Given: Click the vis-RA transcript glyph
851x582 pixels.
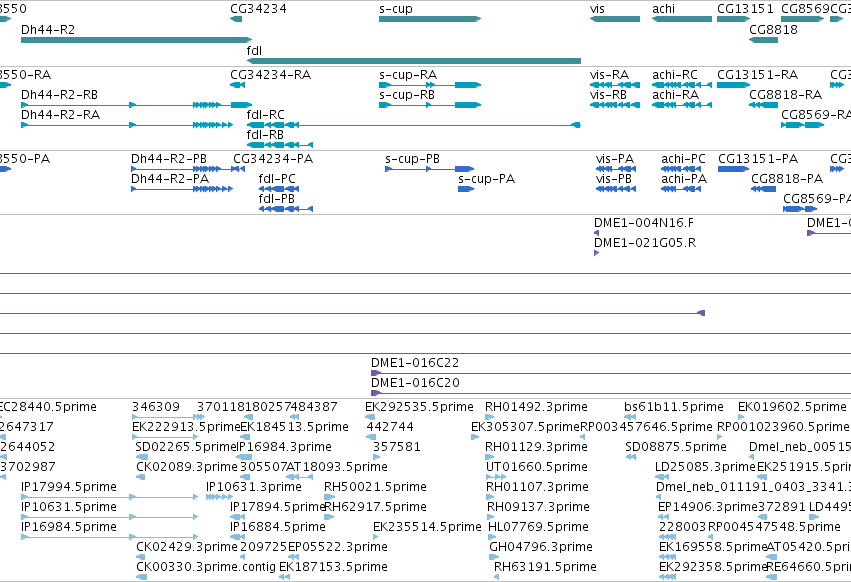Looking at the screenshot, I should pos(615,85).
